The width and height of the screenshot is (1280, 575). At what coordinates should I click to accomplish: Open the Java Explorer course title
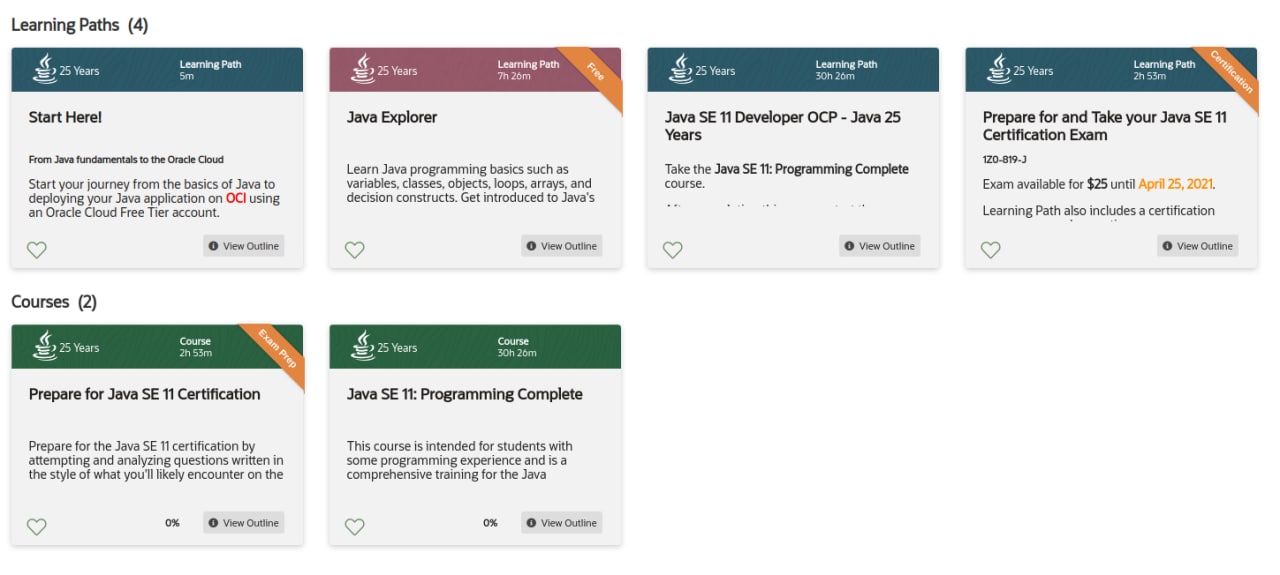(392, 117)
